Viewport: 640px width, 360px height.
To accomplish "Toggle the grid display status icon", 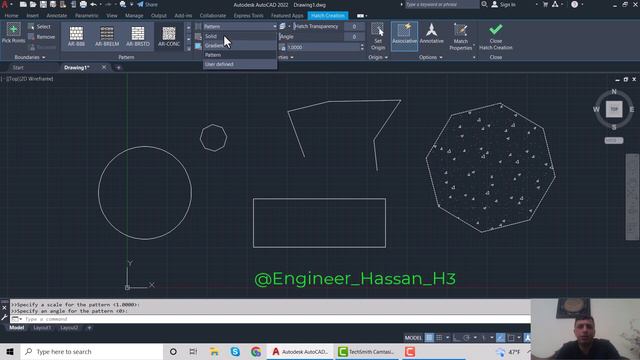I will coord(429,338).
